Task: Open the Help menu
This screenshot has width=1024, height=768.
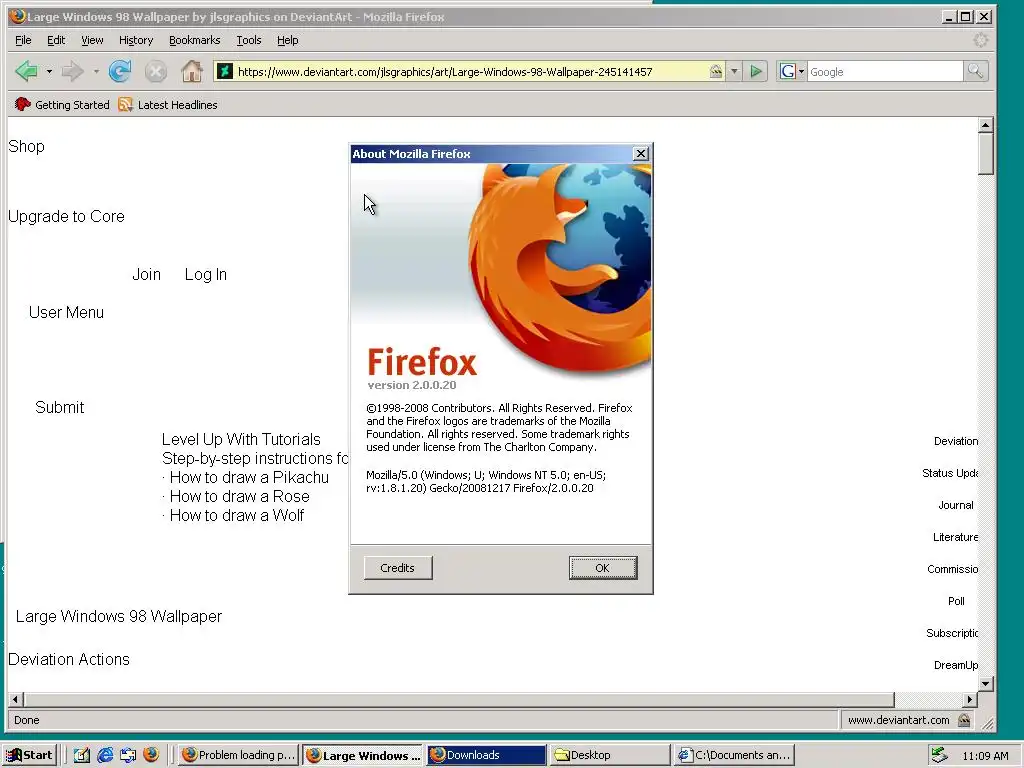Action: (x=287, y=40)
